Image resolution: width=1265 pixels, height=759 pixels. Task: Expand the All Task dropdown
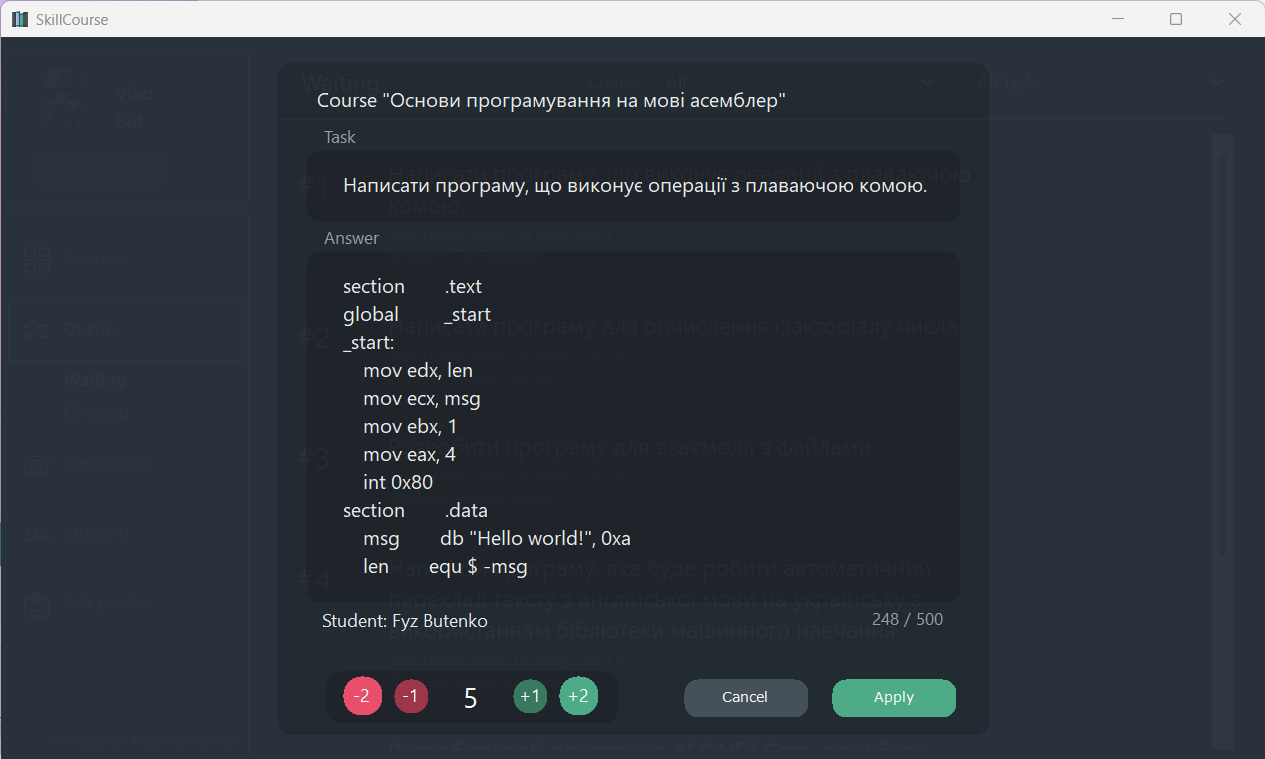[x=1100, y=82]
